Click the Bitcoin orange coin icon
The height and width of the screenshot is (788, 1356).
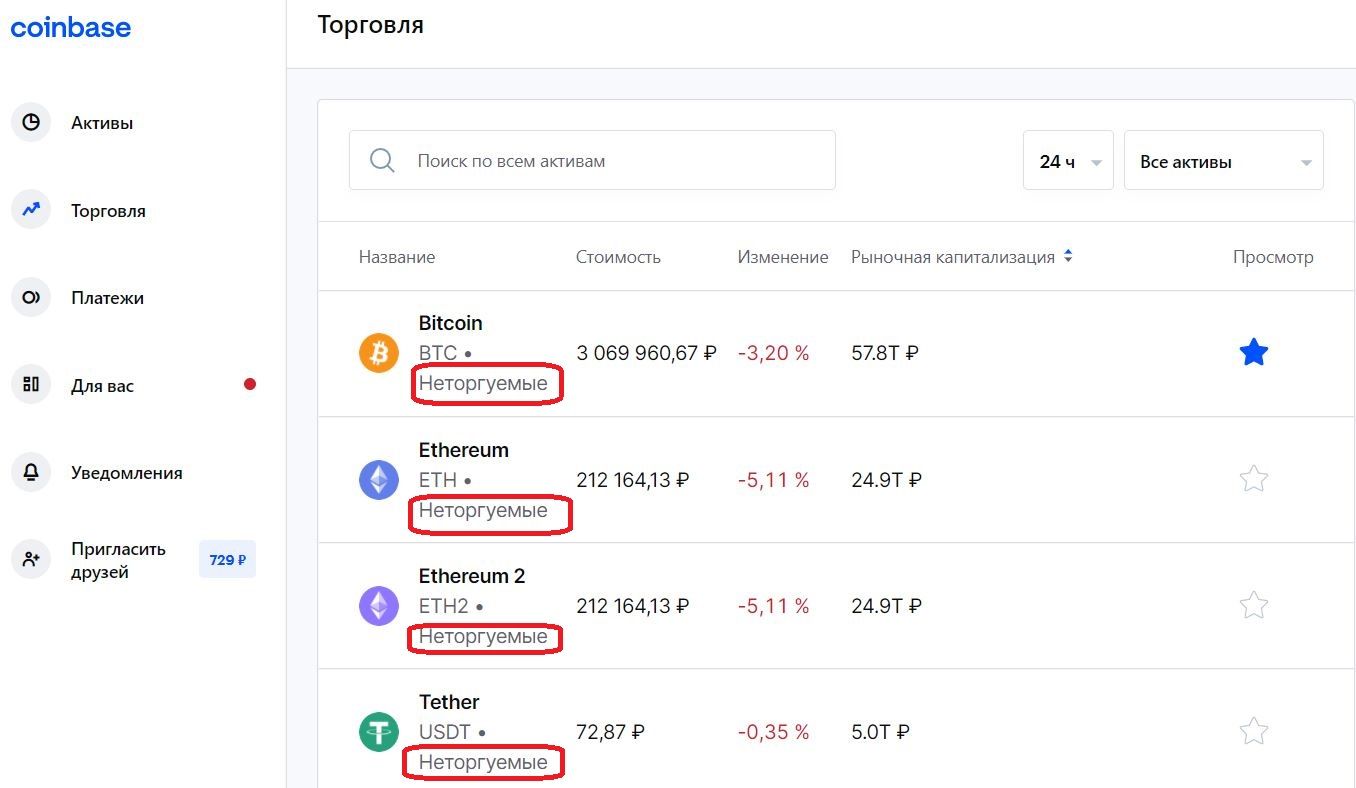tap(379, 353)
